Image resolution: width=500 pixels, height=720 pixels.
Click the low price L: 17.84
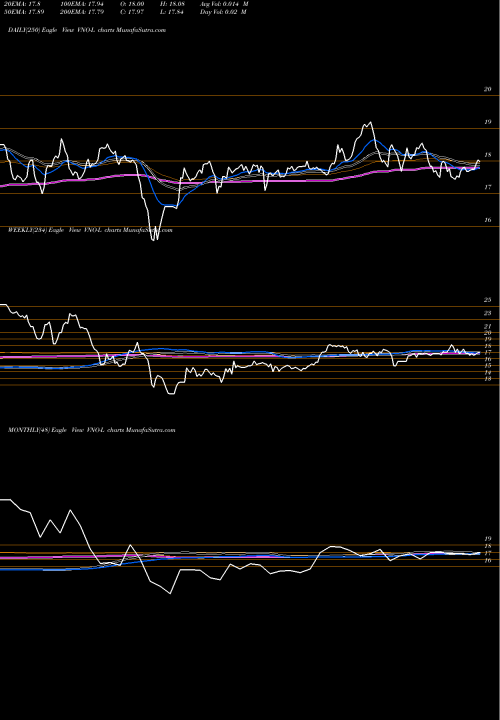pyautogui.click(x=172, y=12)
